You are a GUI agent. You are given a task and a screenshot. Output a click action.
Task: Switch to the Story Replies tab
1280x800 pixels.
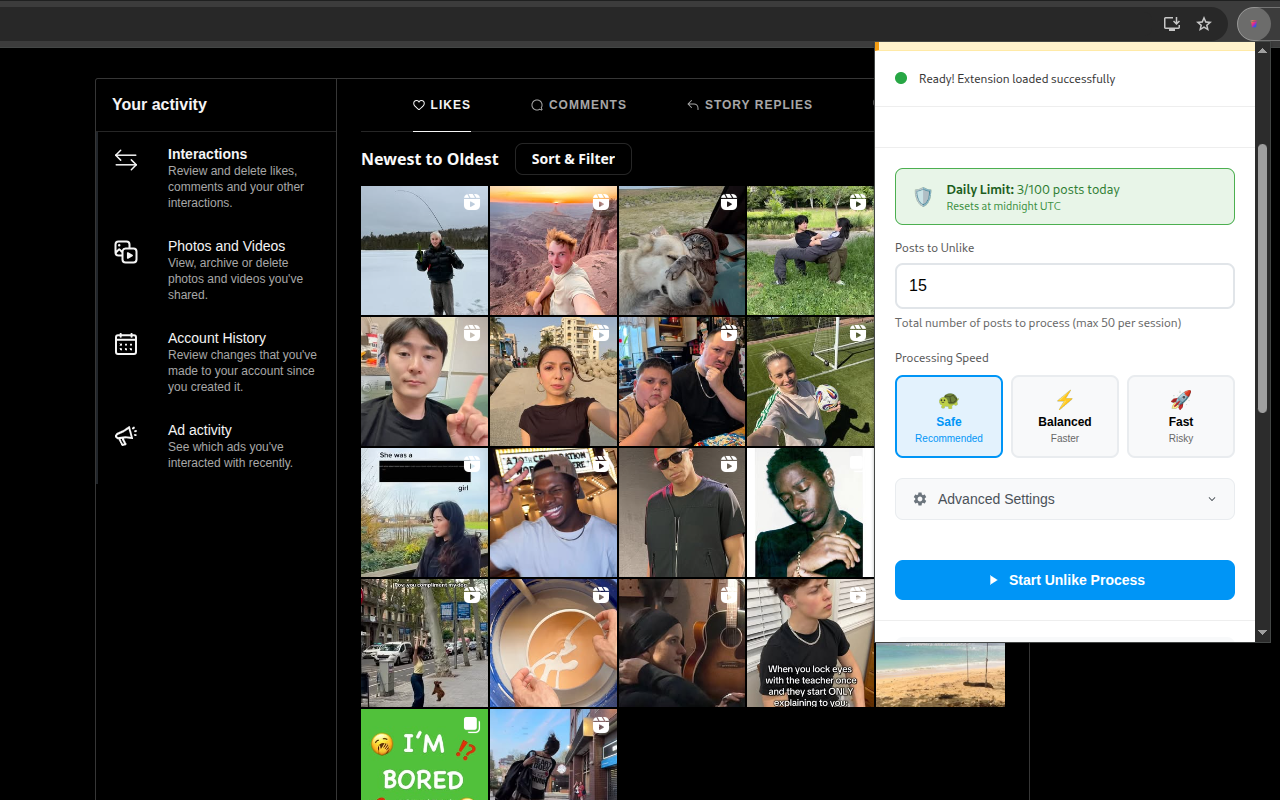(x=749, y=105)
